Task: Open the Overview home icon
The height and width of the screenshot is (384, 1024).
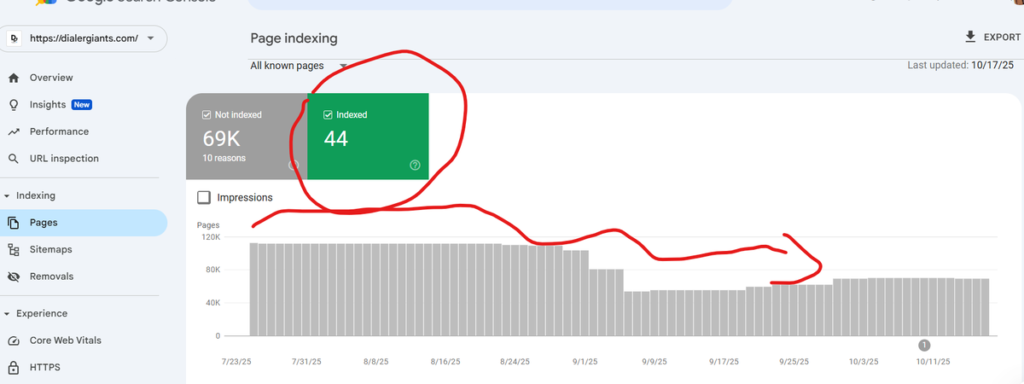Action: 13,78
